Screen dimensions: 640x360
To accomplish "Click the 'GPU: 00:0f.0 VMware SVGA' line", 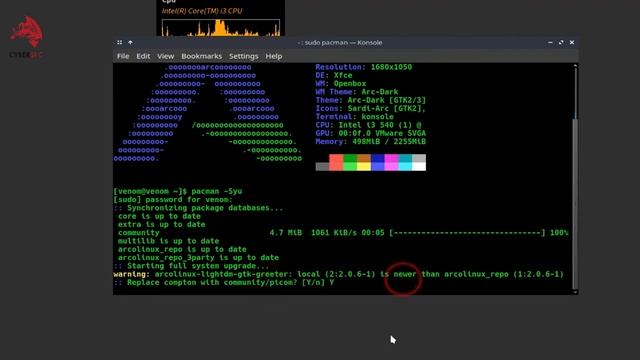I will coord(371,133).
